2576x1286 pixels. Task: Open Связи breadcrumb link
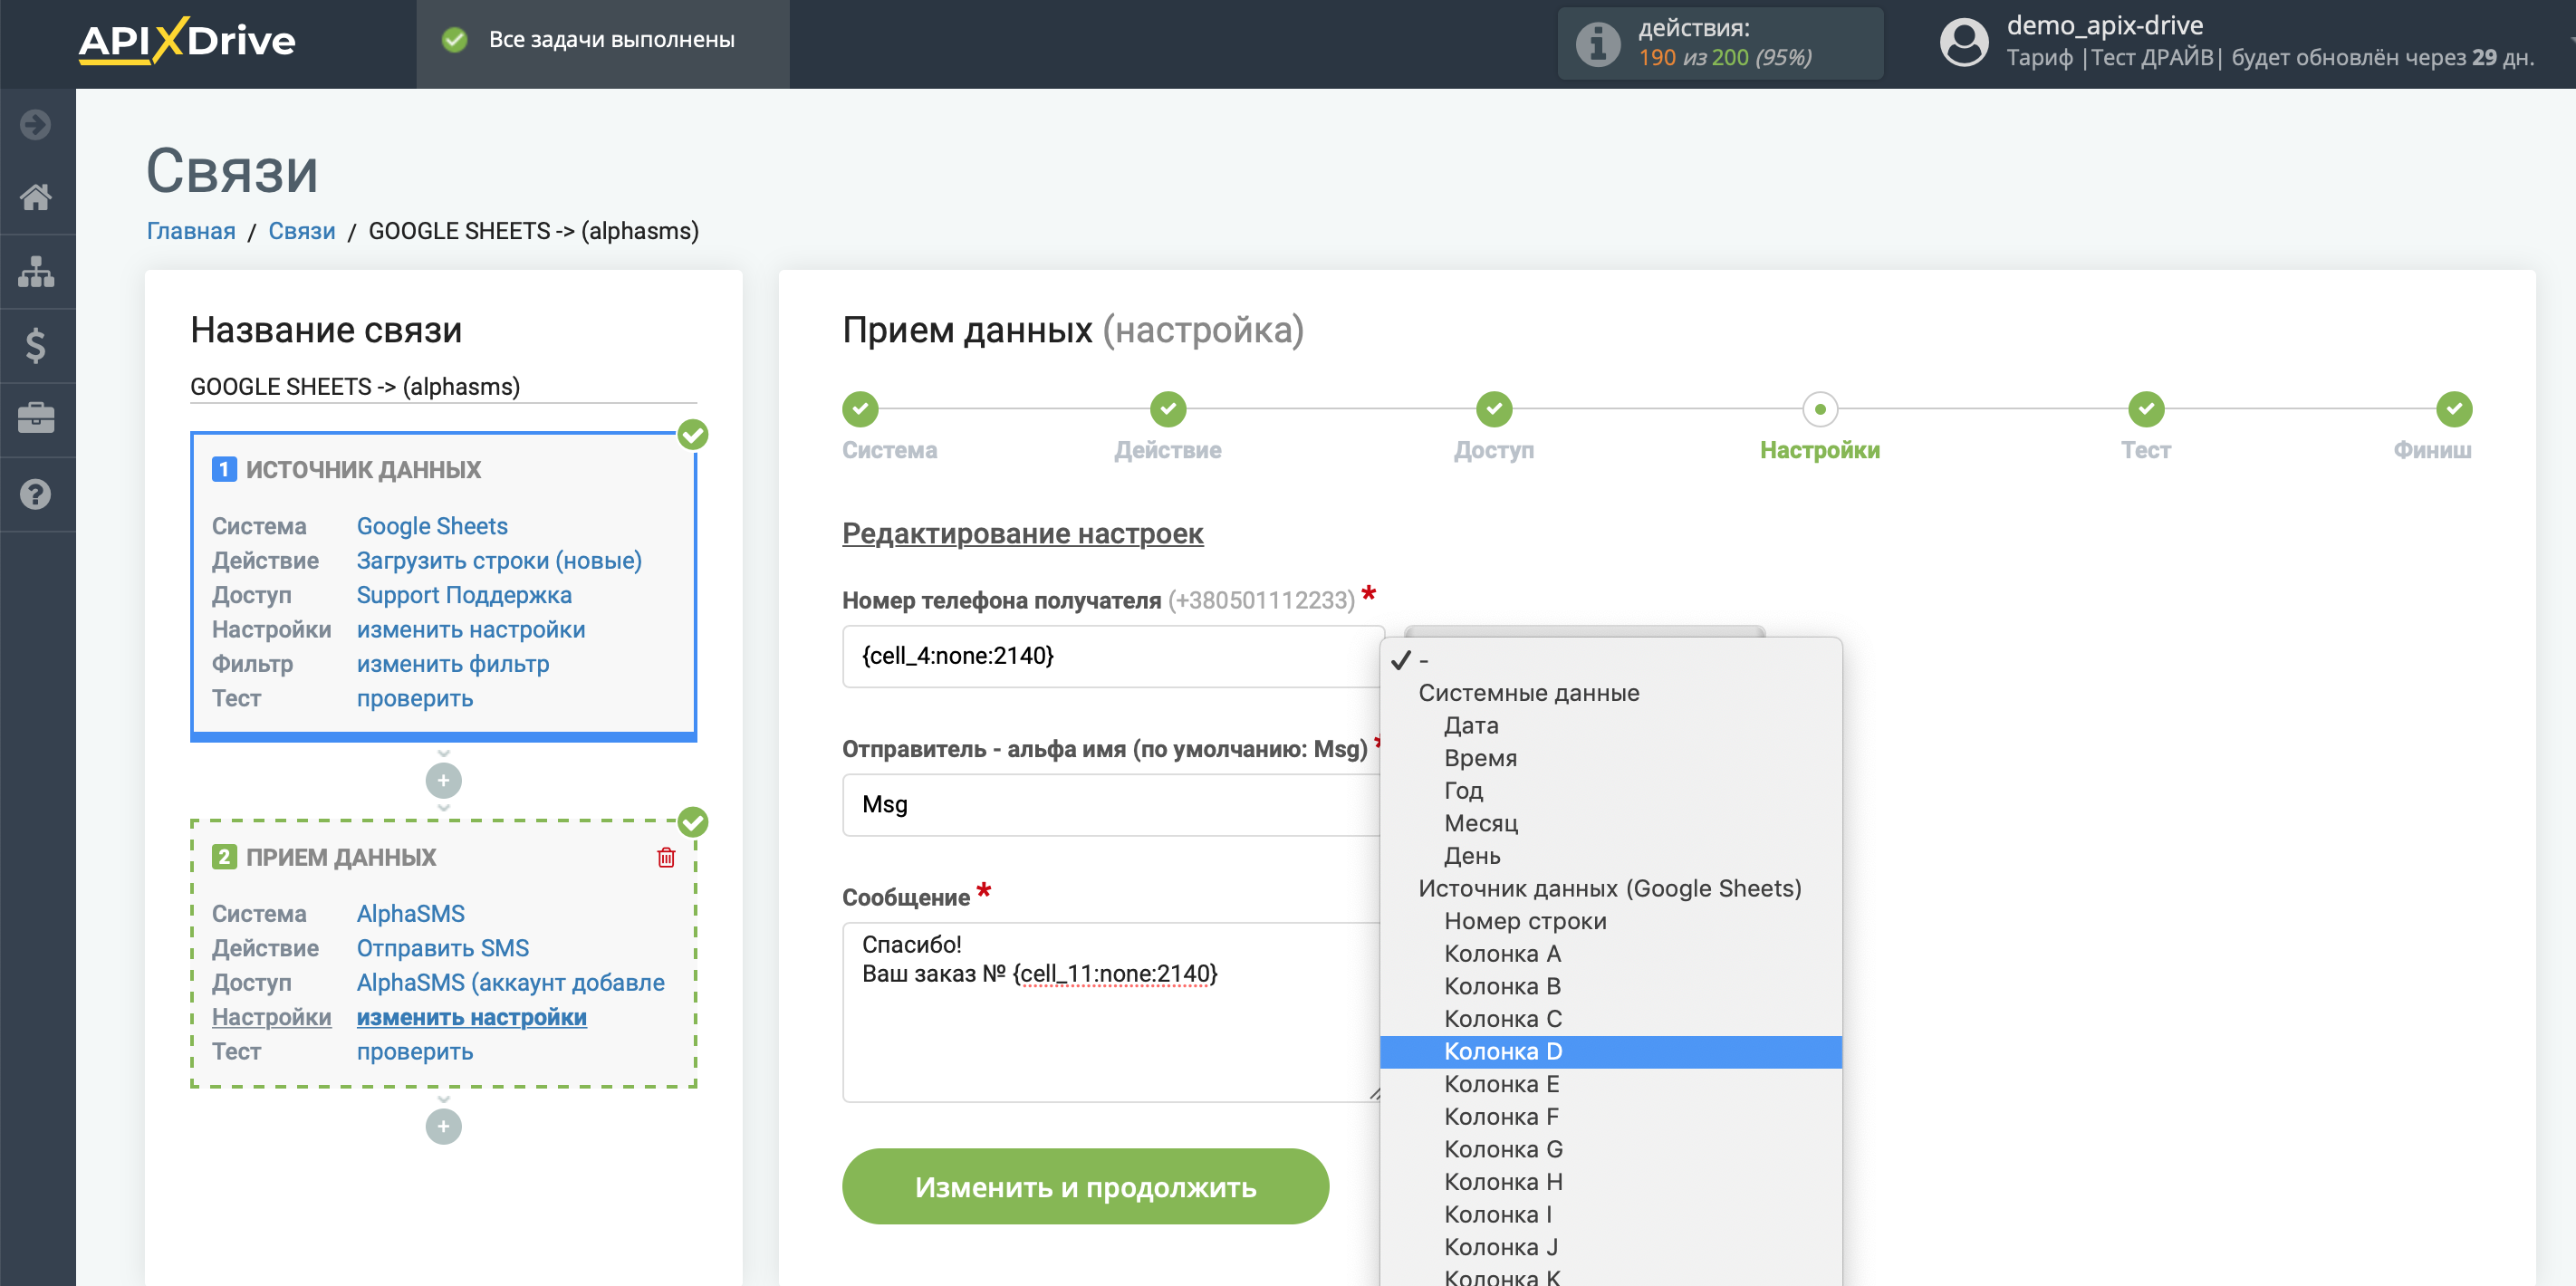point(302,231)
